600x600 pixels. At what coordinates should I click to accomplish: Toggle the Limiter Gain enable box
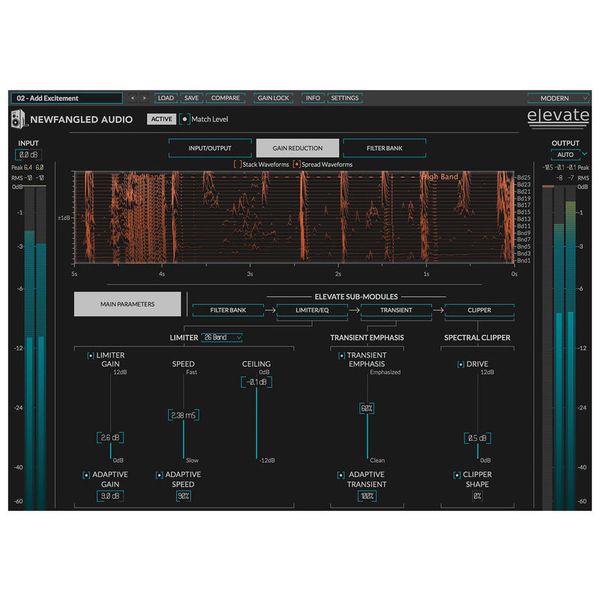[91, 355]
